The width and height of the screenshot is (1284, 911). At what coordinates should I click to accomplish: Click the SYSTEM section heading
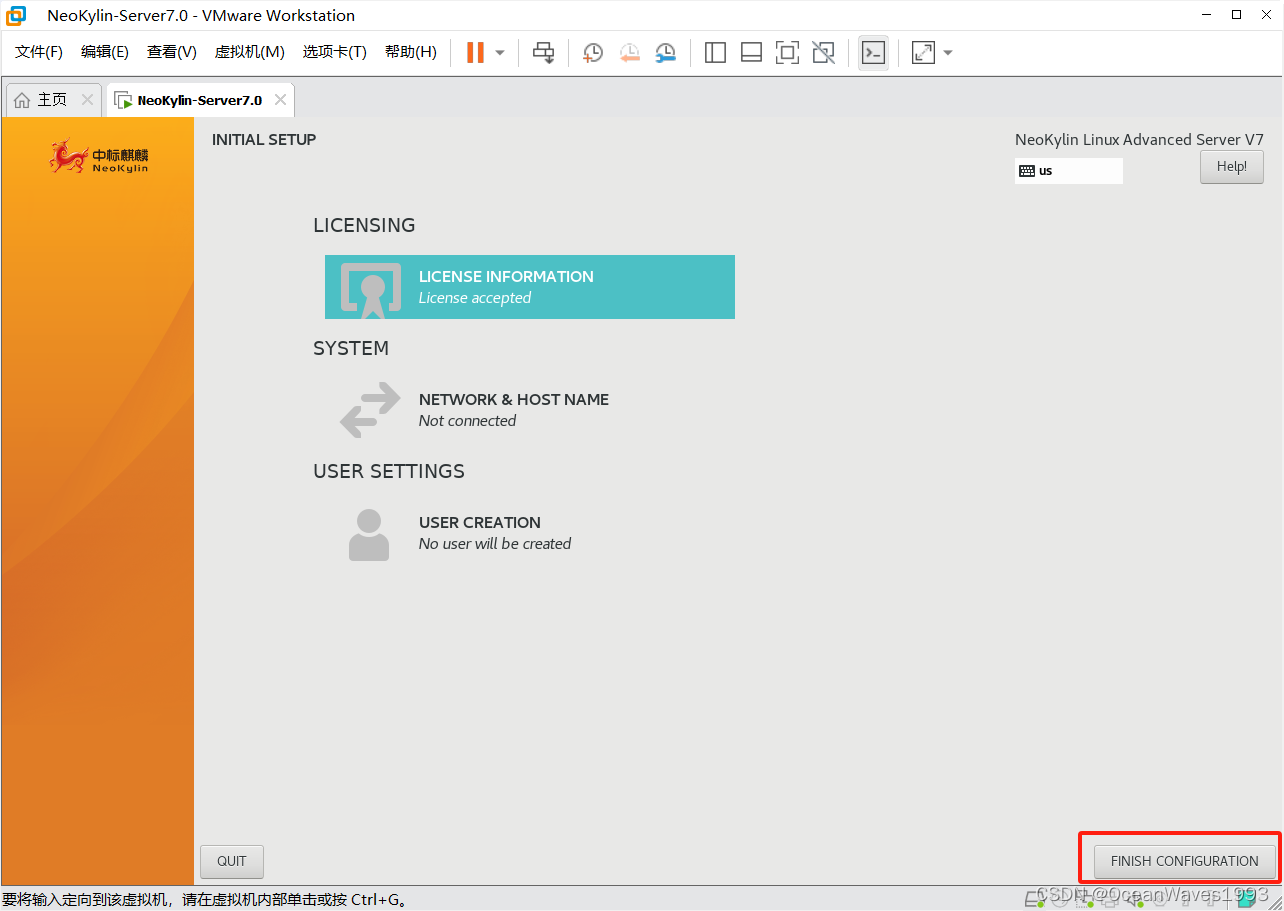pos(351,348)
